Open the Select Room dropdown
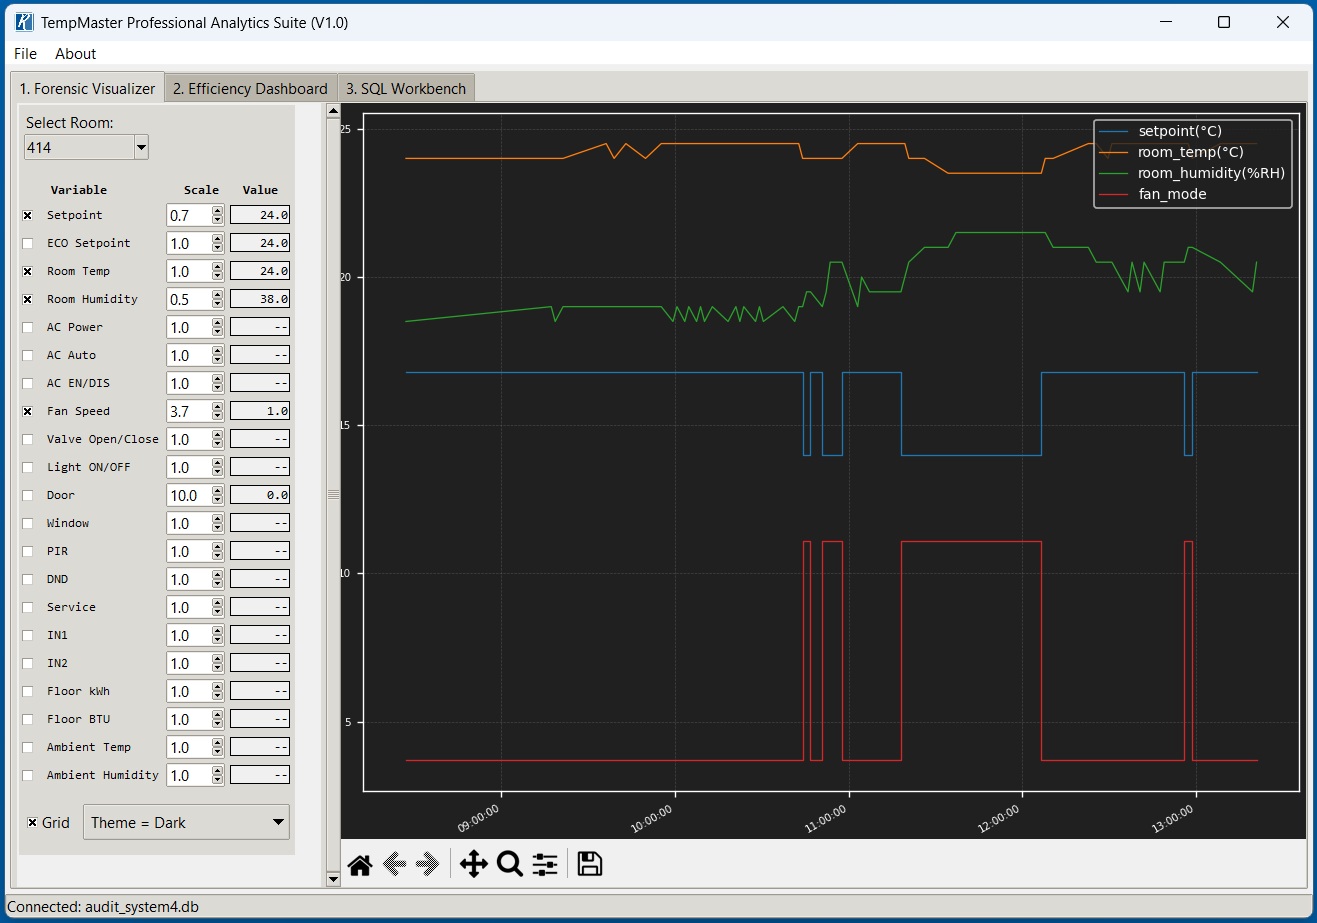 141,147
